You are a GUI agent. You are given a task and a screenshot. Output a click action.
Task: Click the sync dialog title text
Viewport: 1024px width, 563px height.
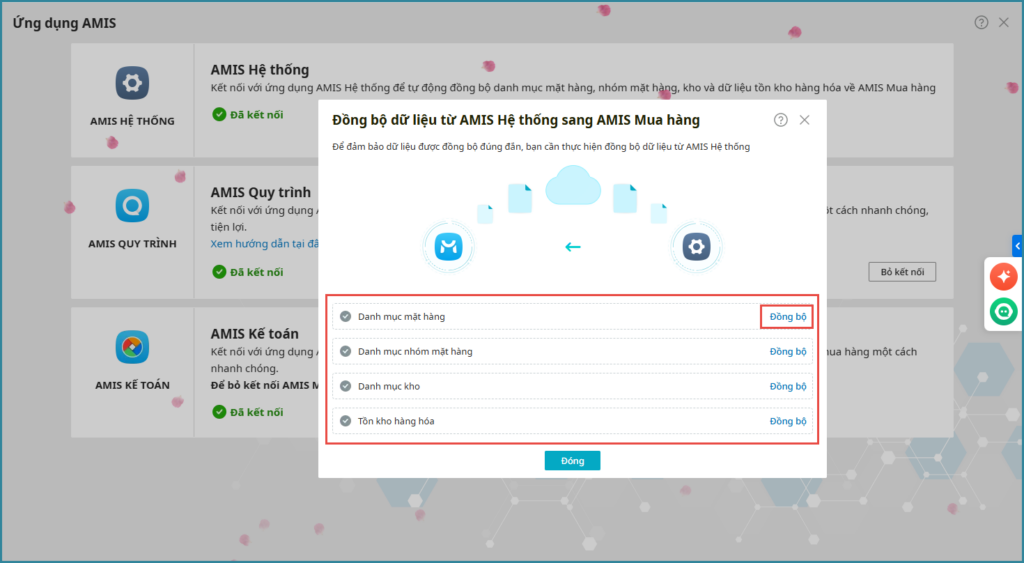(x=516, y=120)
